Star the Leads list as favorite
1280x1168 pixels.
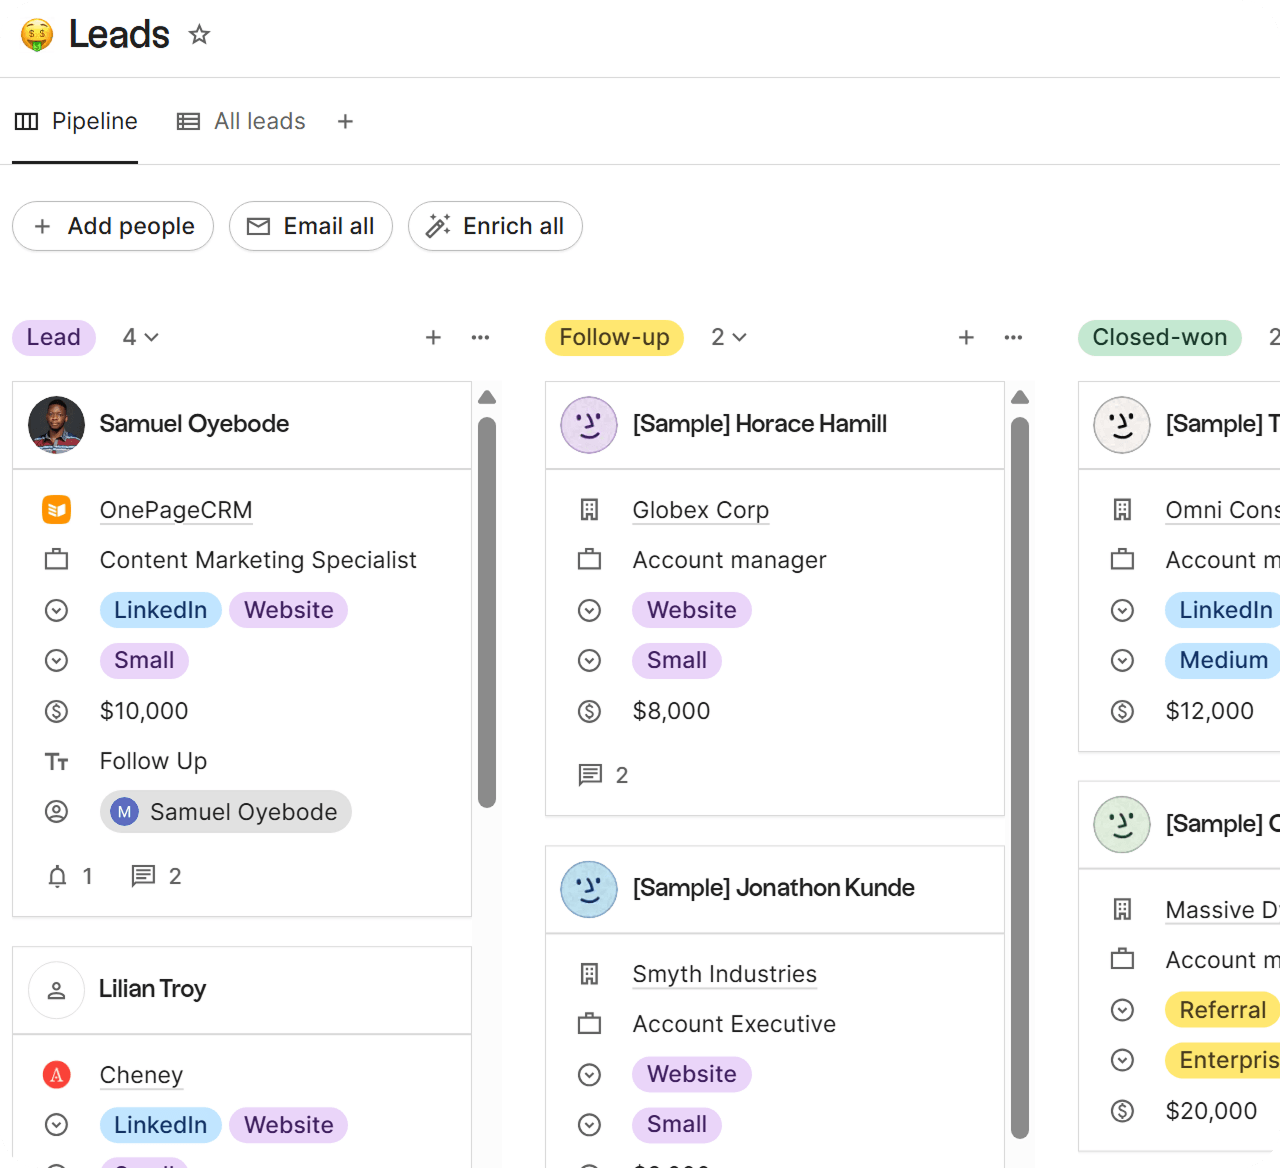point(200,35)
